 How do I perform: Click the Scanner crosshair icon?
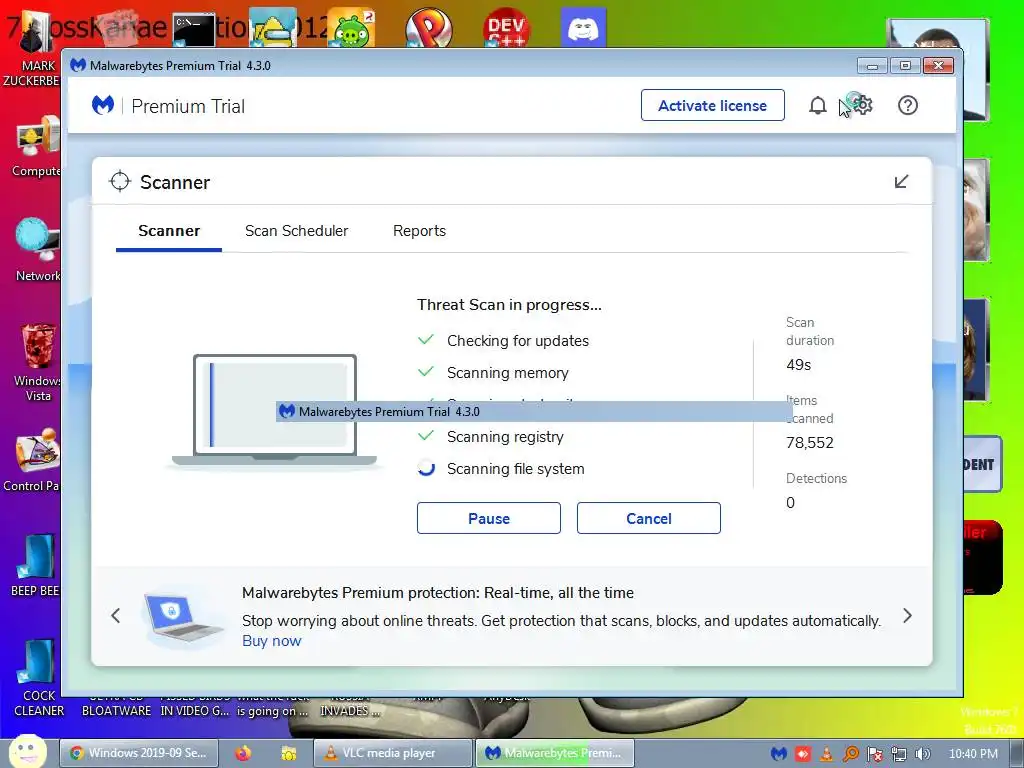[120, 182]
